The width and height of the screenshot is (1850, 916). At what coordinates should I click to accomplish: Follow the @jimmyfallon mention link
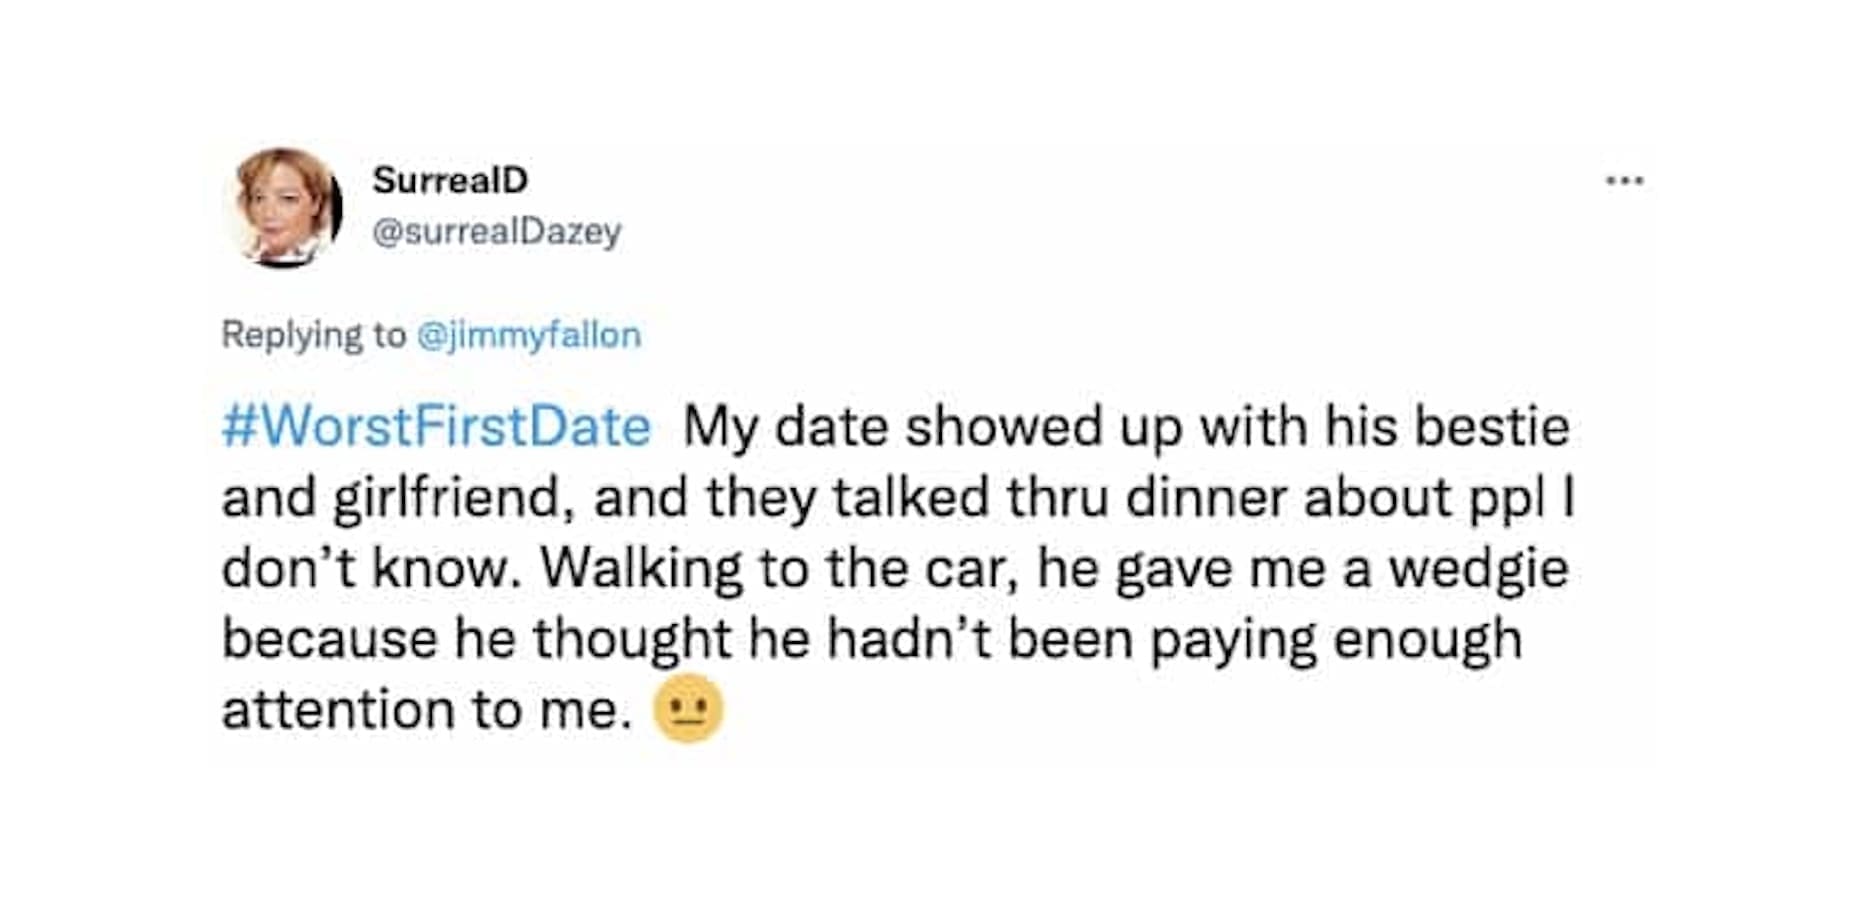click(x=528, y=334)
